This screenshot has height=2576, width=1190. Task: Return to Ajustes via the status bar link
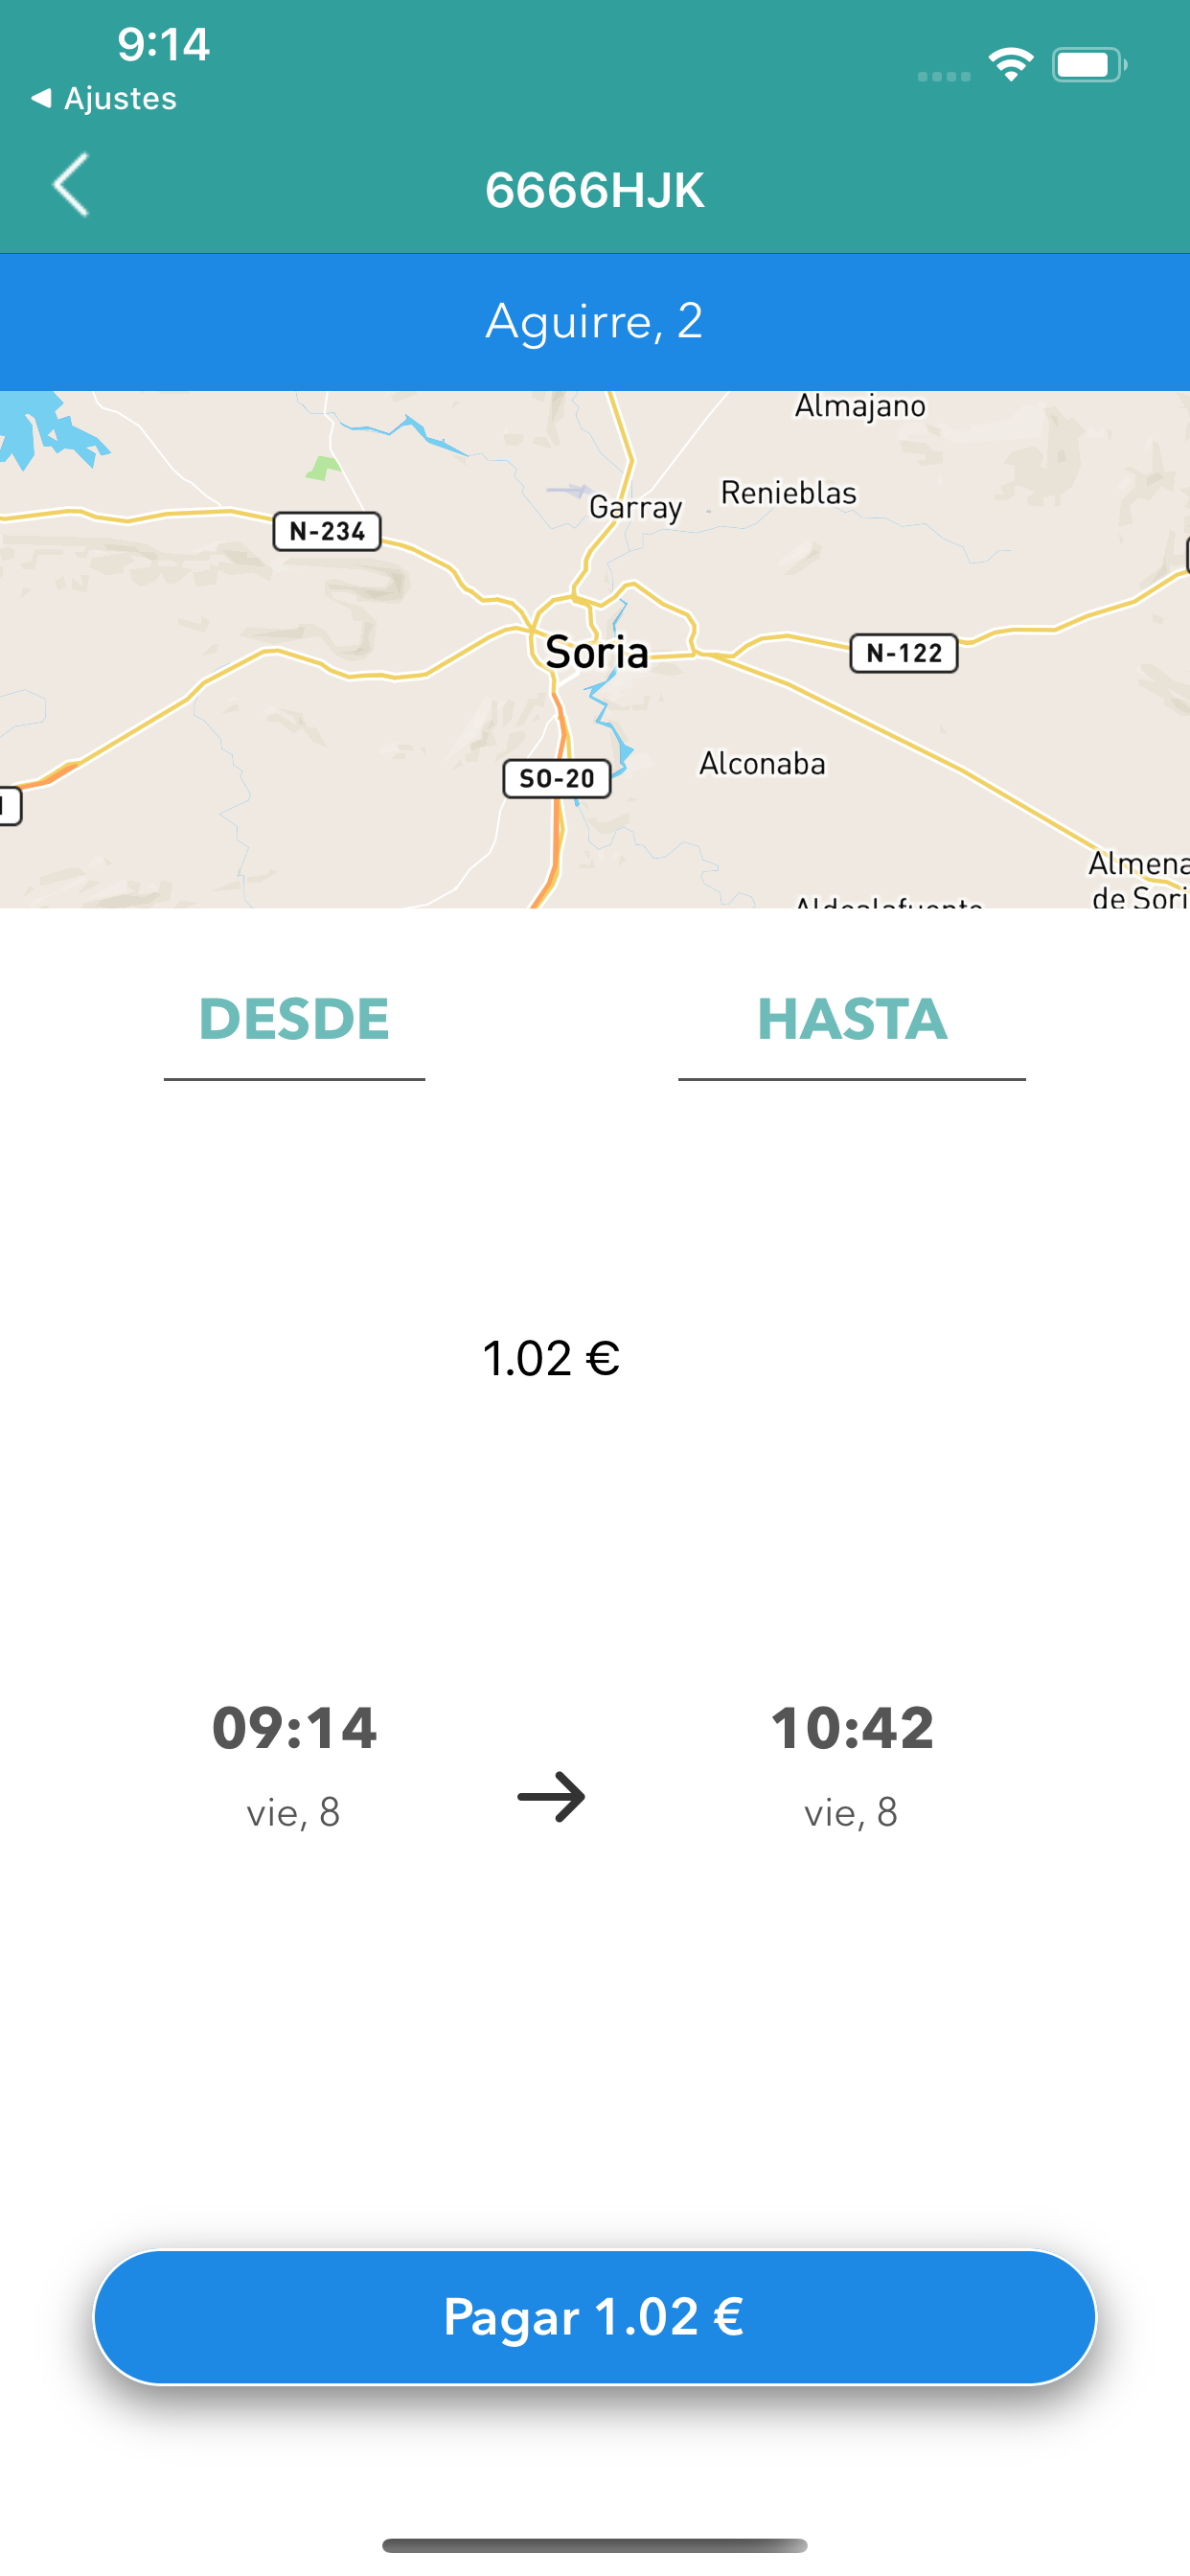pyautogui.click(x=105, y=99)
